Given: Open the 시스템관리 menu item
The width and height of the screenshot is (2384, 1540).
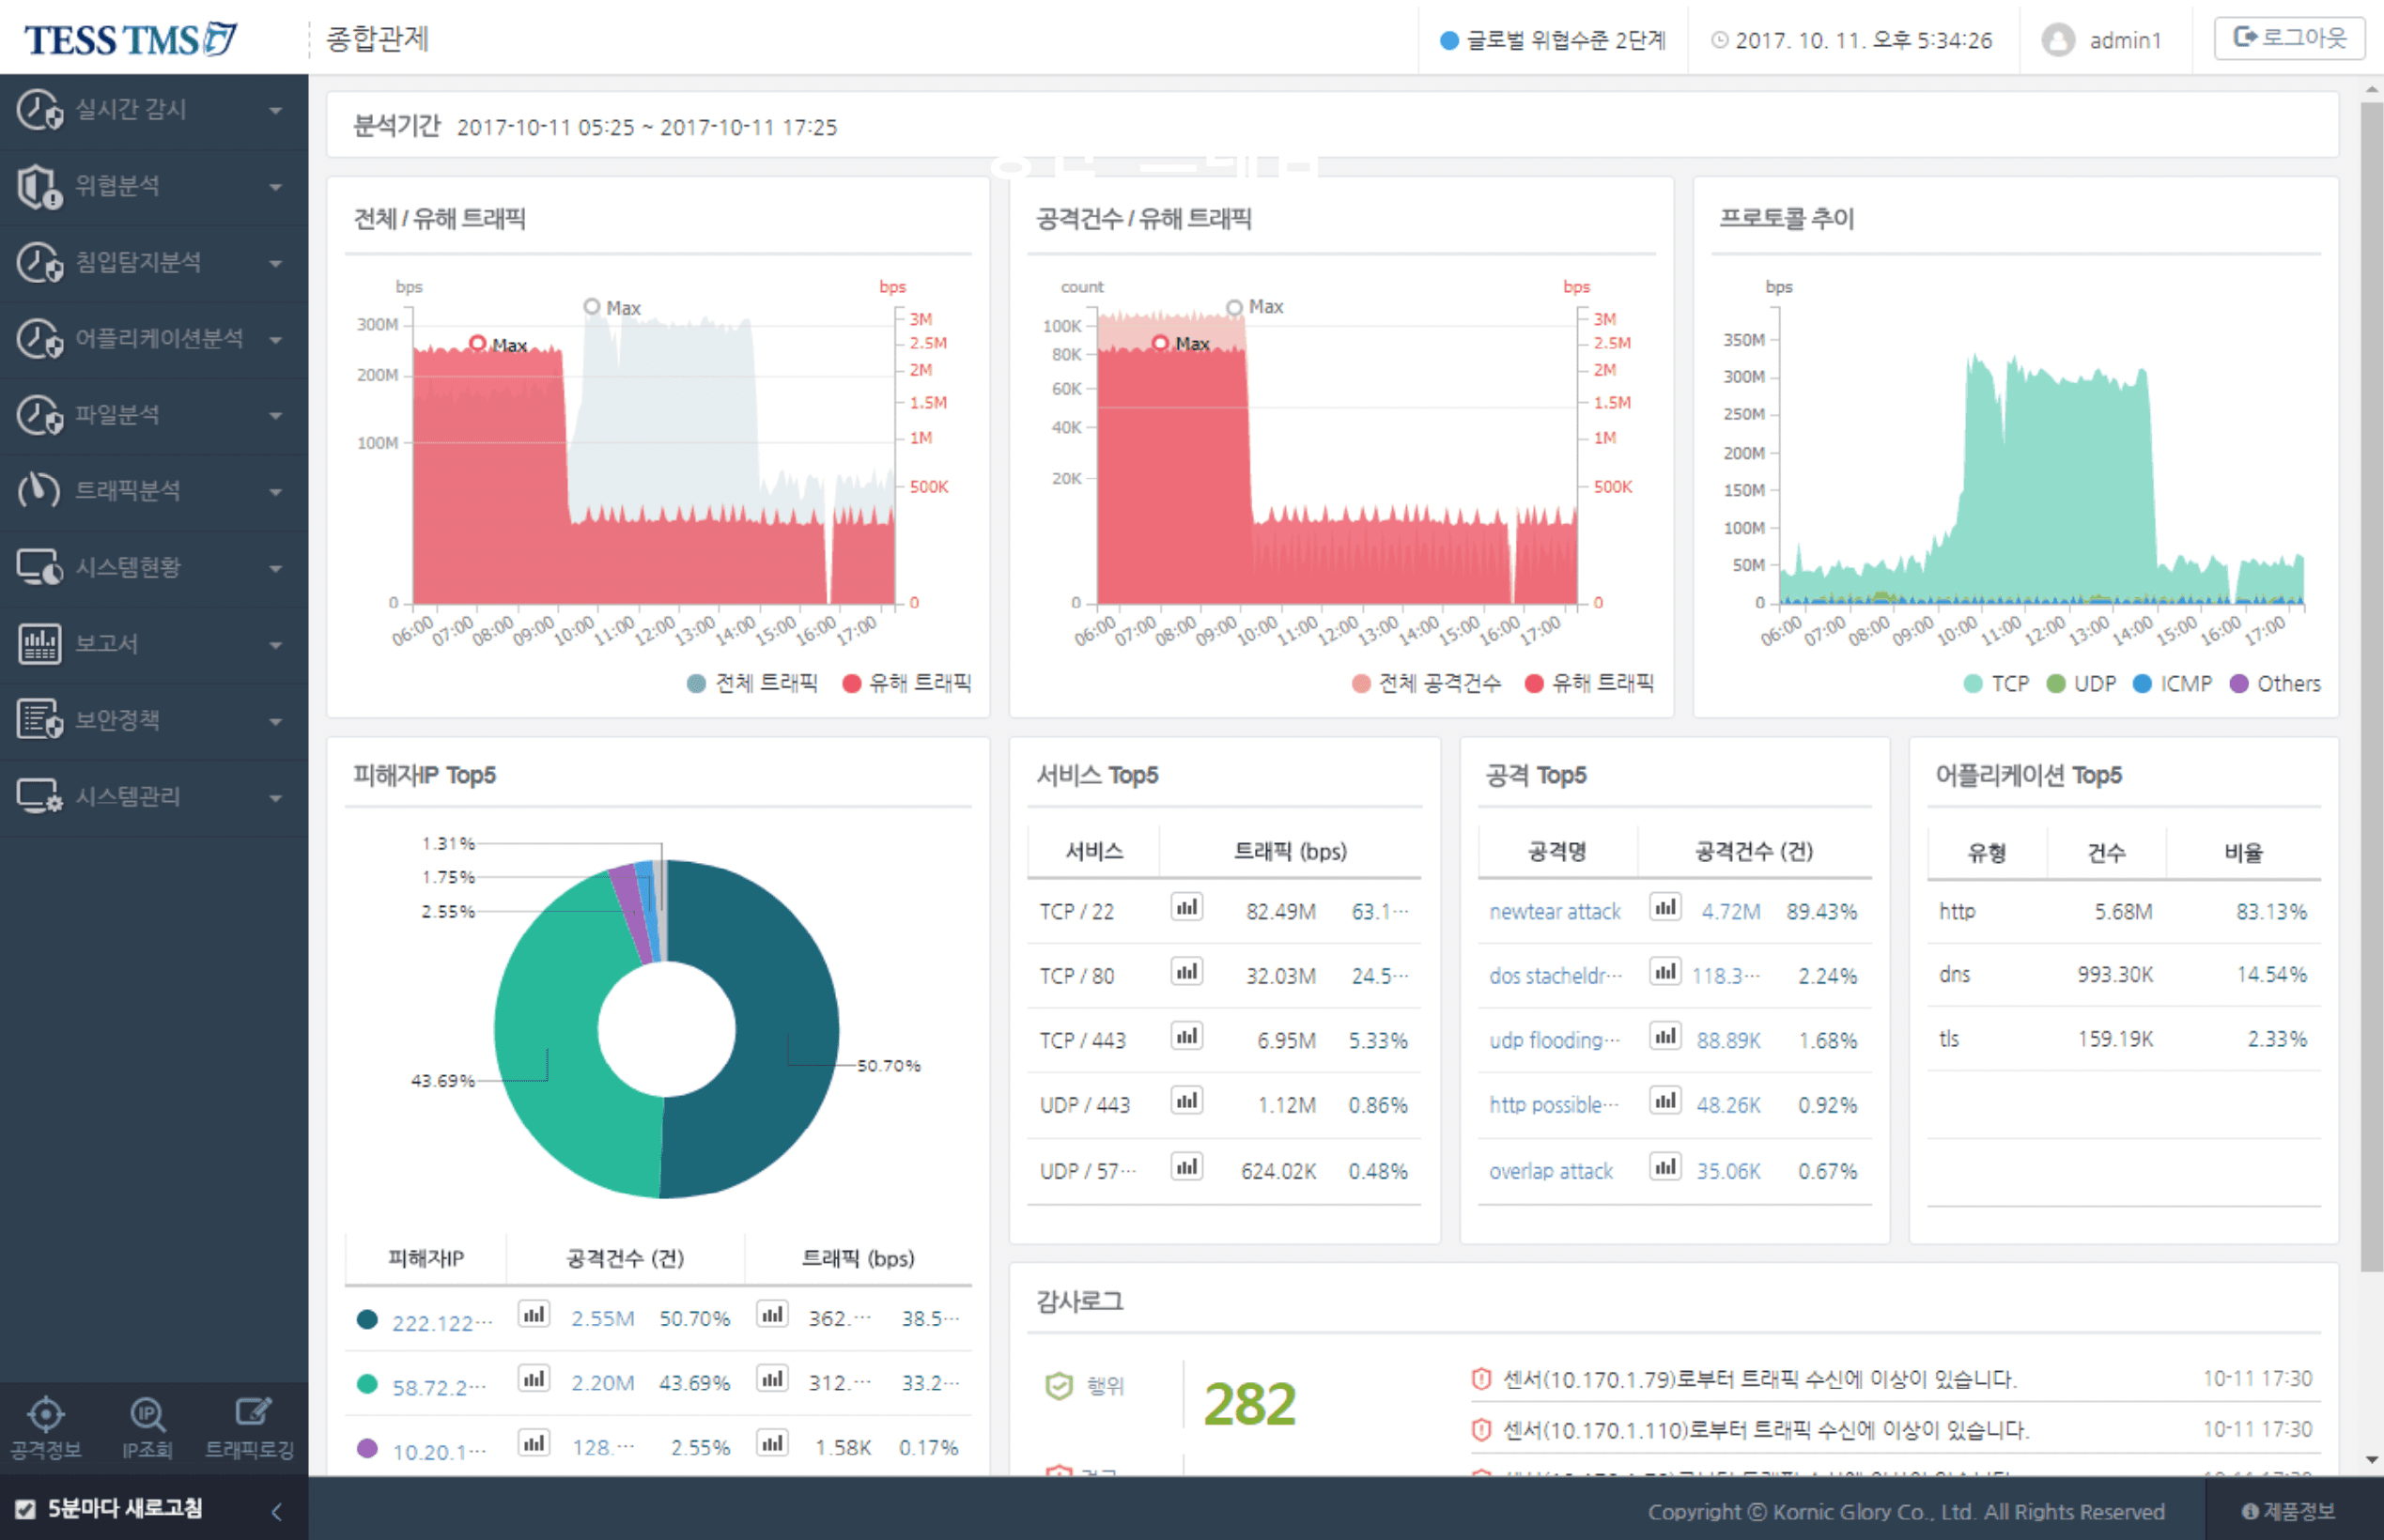Looking at the screenshot, I should click(154, 797).
